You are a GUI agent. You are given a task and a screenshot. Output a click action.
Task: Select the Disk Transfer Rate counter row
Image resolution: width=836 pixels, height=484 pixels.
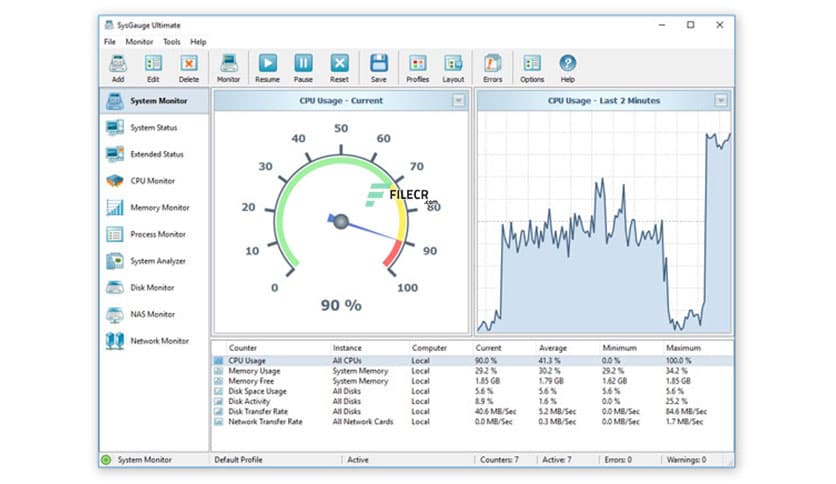[x=473, y=412]
